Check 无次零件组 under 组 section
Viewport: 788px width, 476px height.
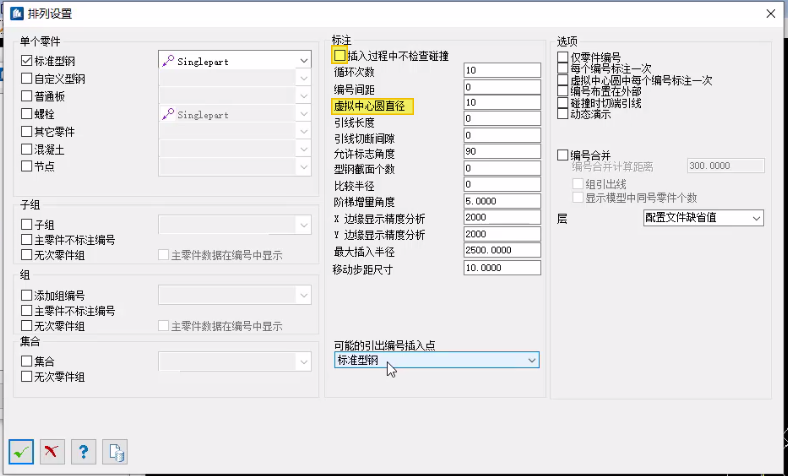(x=27, y=326)
